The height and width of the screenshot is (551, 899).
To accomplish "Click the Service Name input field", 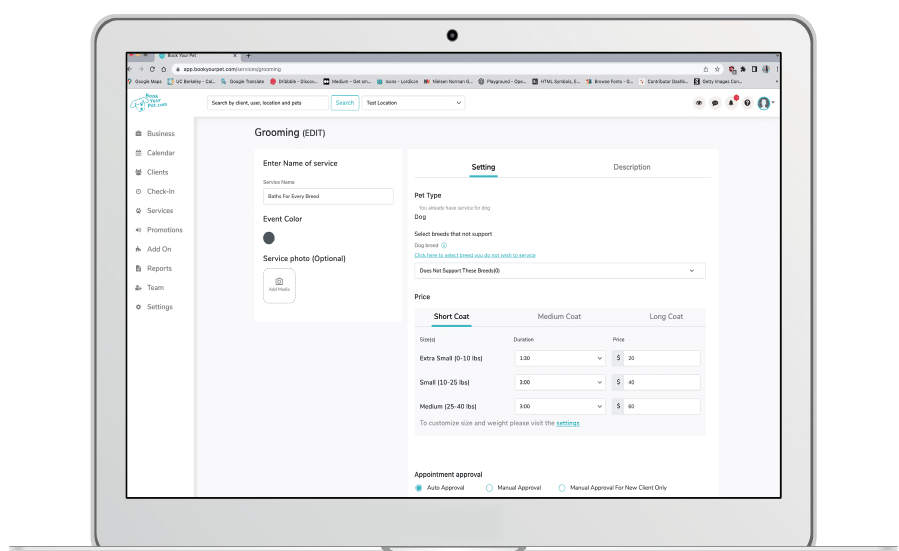I will [328, 197].
